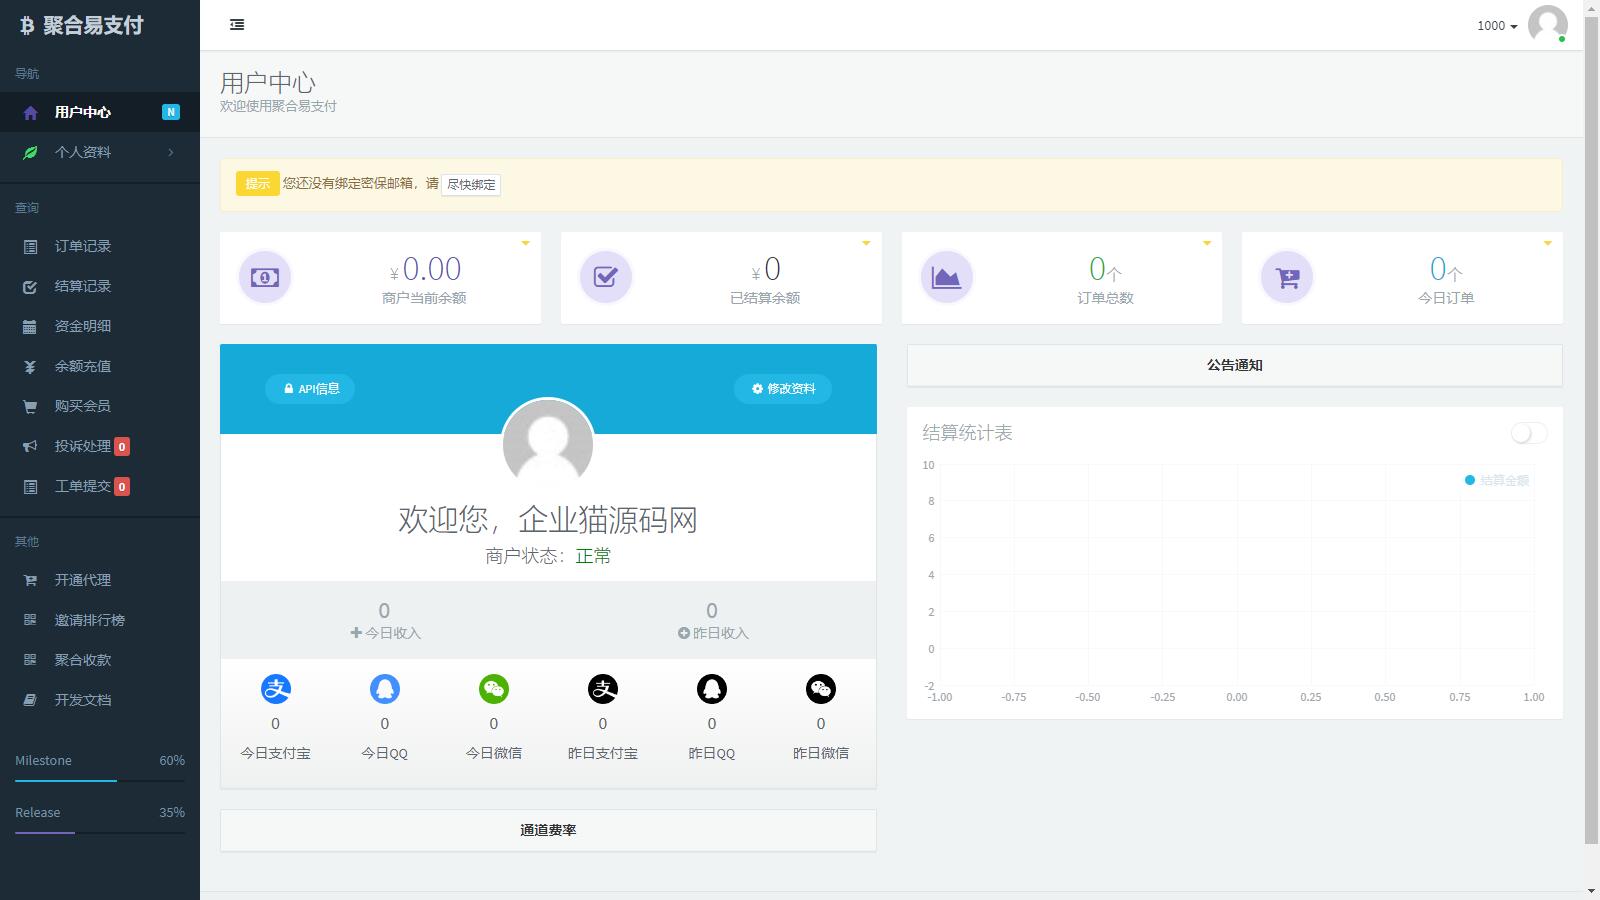Click the merchant balance money icon
The image size is (1600, 900).
[265, 277]
